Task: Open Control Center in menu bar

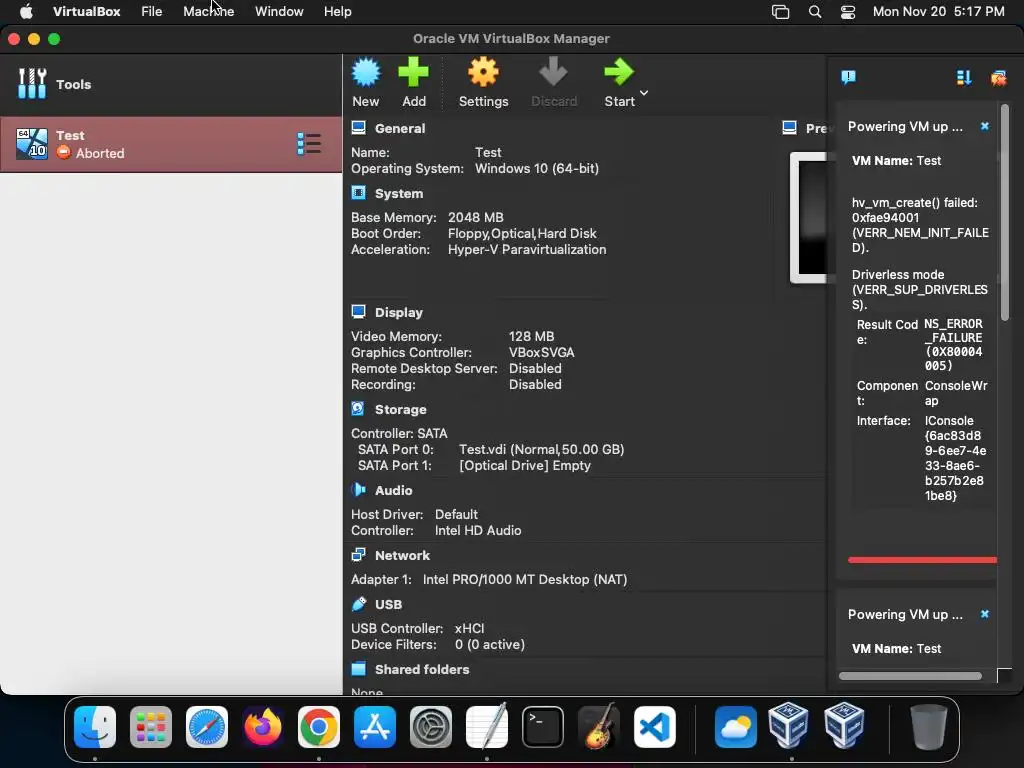Action: click(848, 12)
